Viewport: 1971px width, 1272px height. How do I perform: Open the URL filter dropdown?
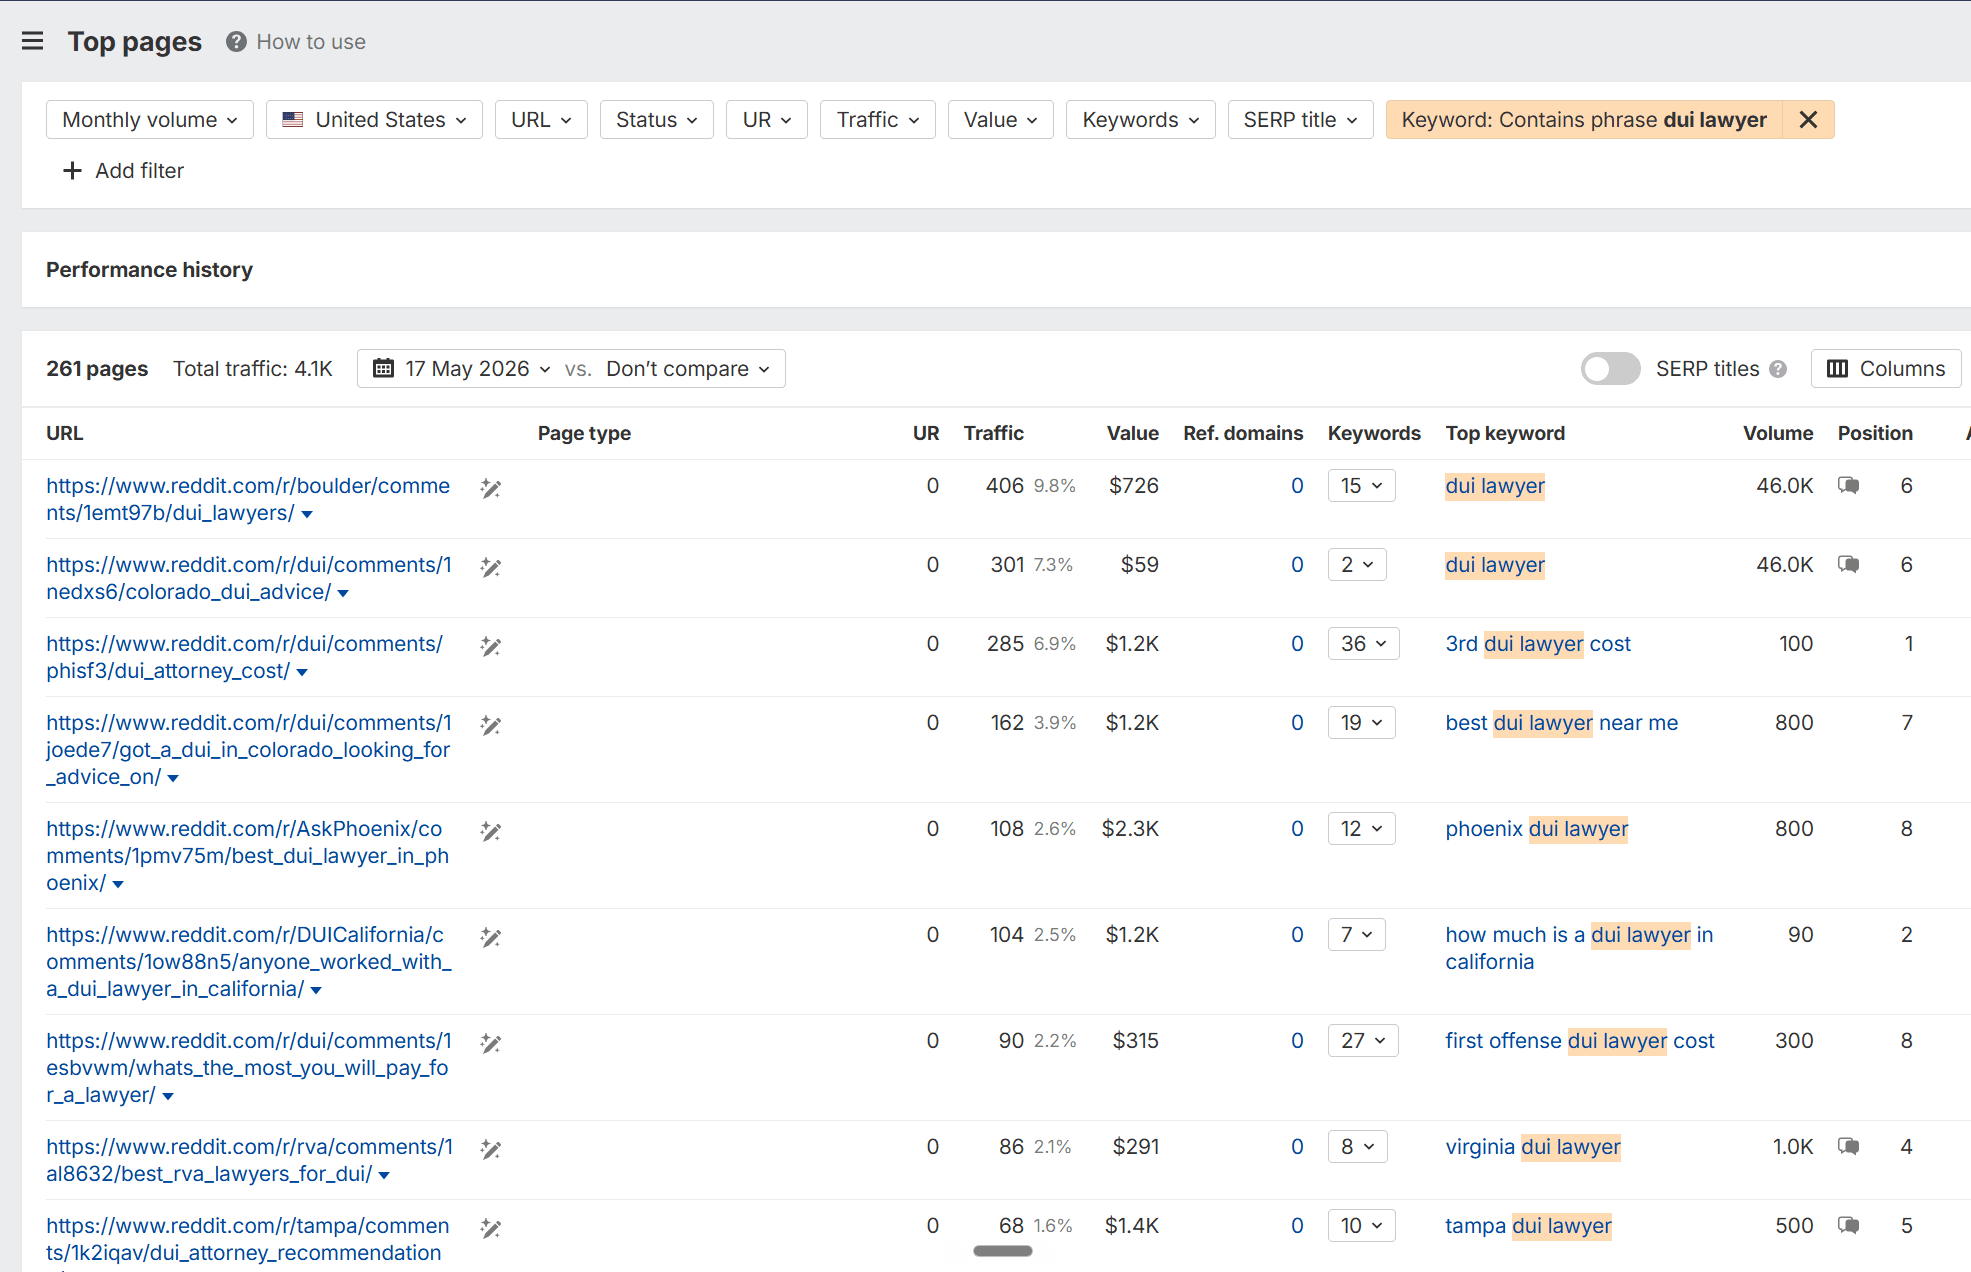tap(541, 120)
